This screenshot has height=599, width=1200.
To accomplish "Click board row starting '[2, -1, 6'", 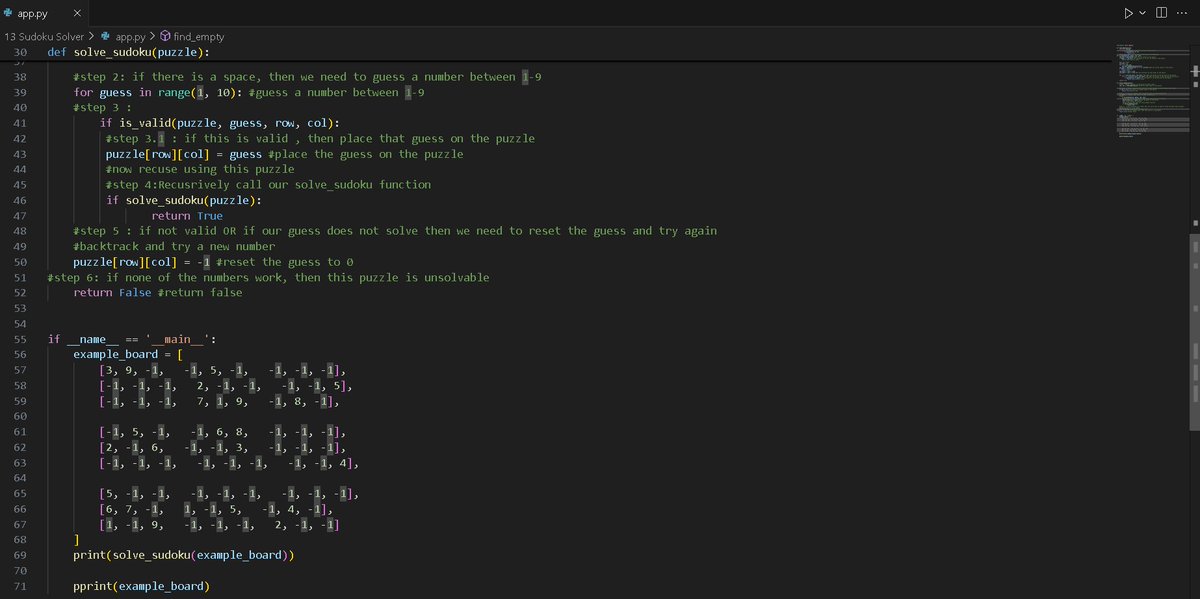I will 221,447.
